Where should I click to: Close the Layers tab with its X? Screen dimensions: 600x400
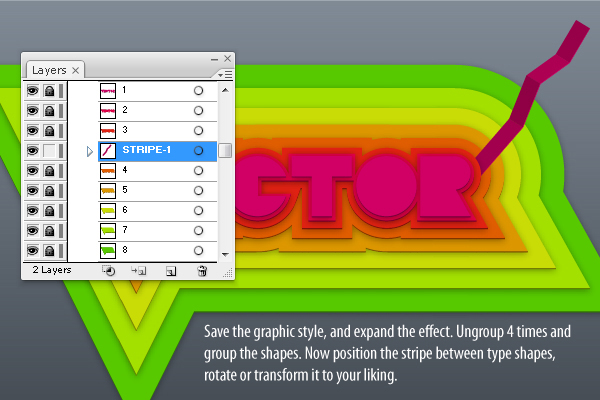75,71
